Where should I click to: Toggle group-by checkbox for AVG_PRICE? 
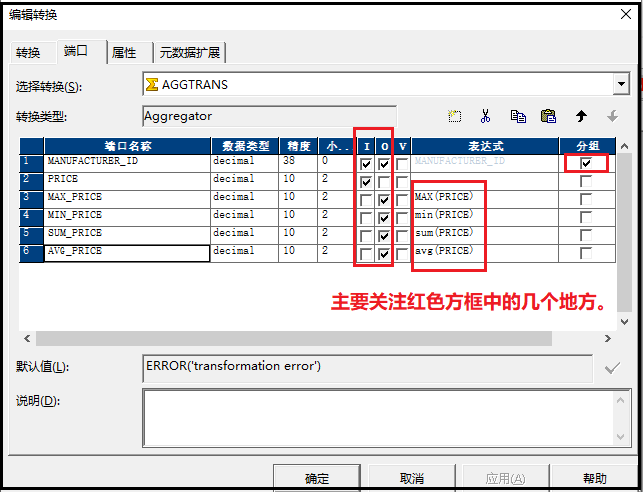pos(586,253)
